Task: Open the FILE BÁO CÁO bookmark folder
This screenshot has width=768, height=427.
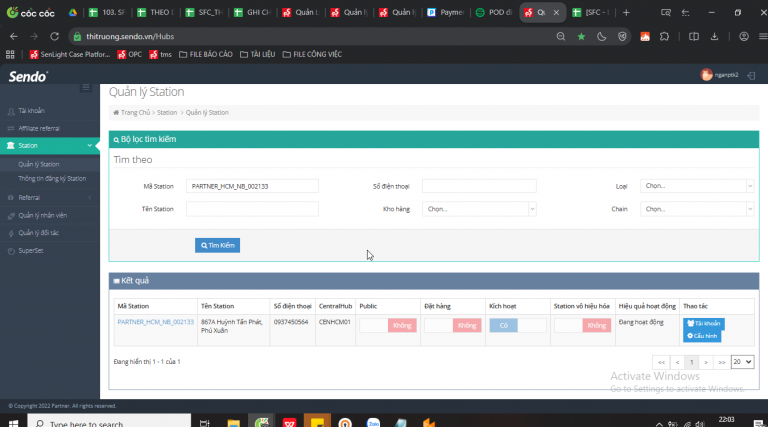Action: click(206, 54)
